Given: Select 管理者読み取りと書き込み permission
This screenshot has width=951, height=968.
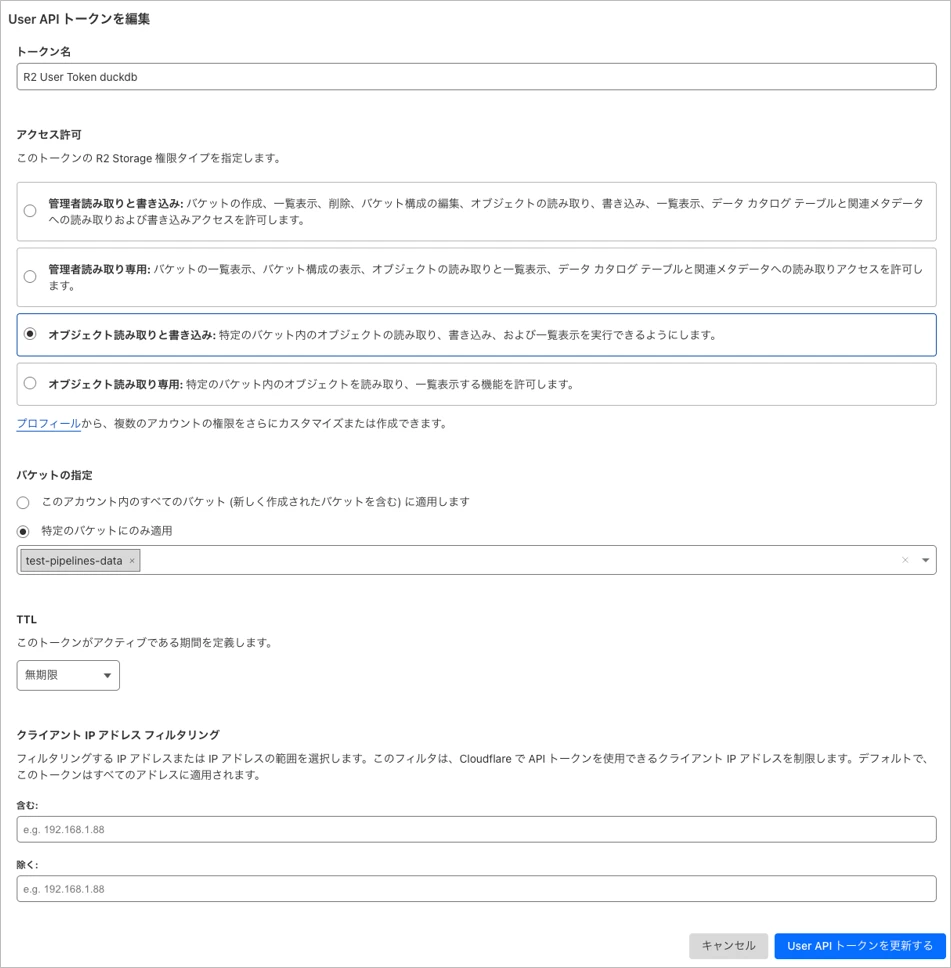Looking at the screenshot, I should tap(30, 211).
